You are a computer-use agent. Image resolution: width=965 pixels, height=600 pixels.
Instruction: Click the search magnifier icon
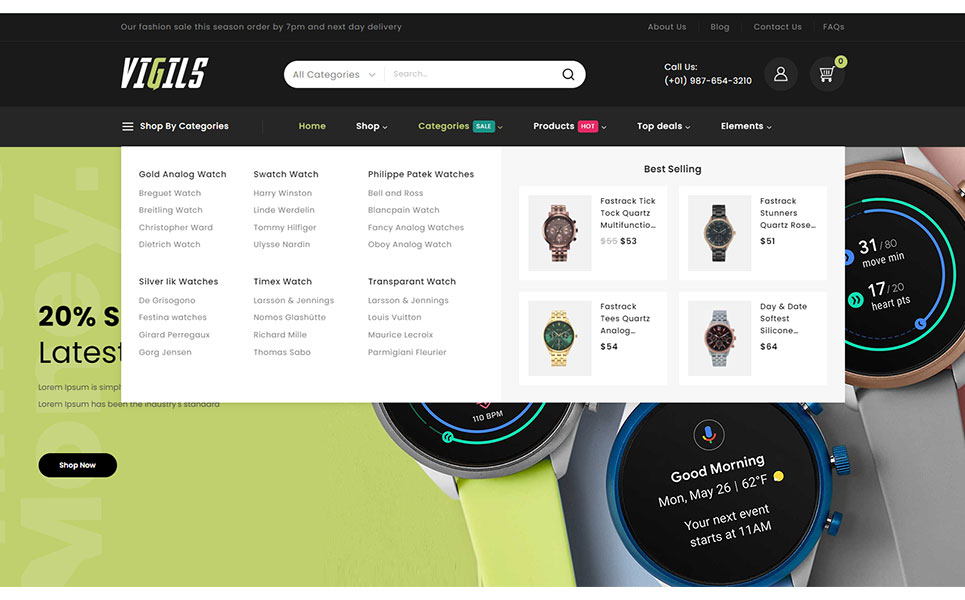tap(568, 74)
